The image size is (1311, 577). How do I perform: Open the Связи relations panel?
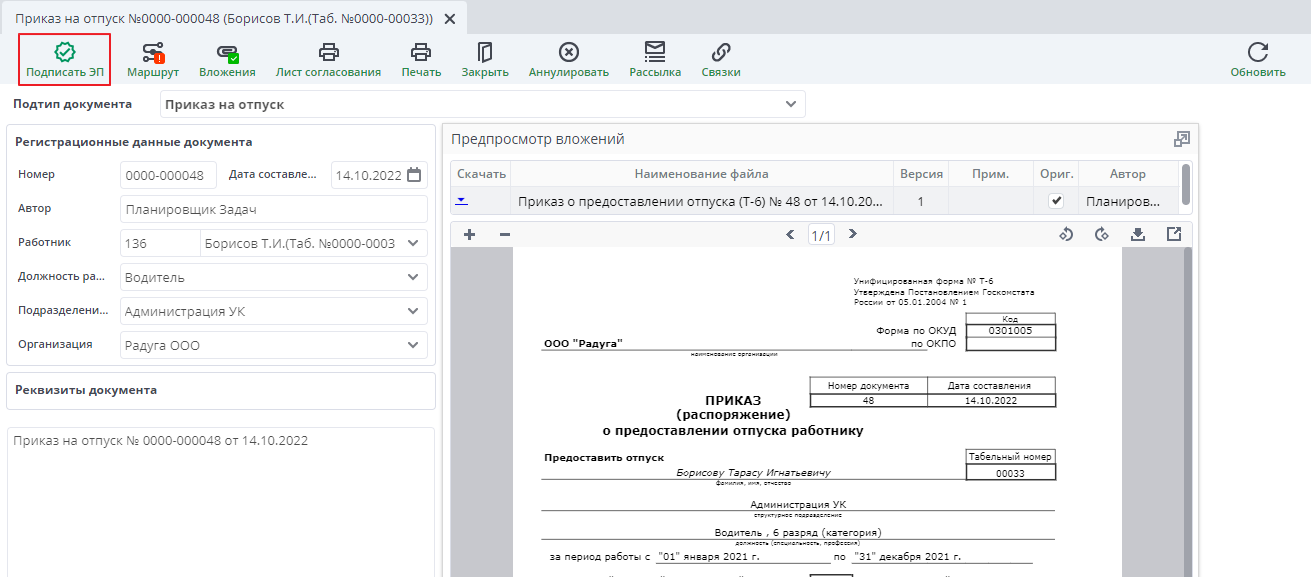point(722,57)
